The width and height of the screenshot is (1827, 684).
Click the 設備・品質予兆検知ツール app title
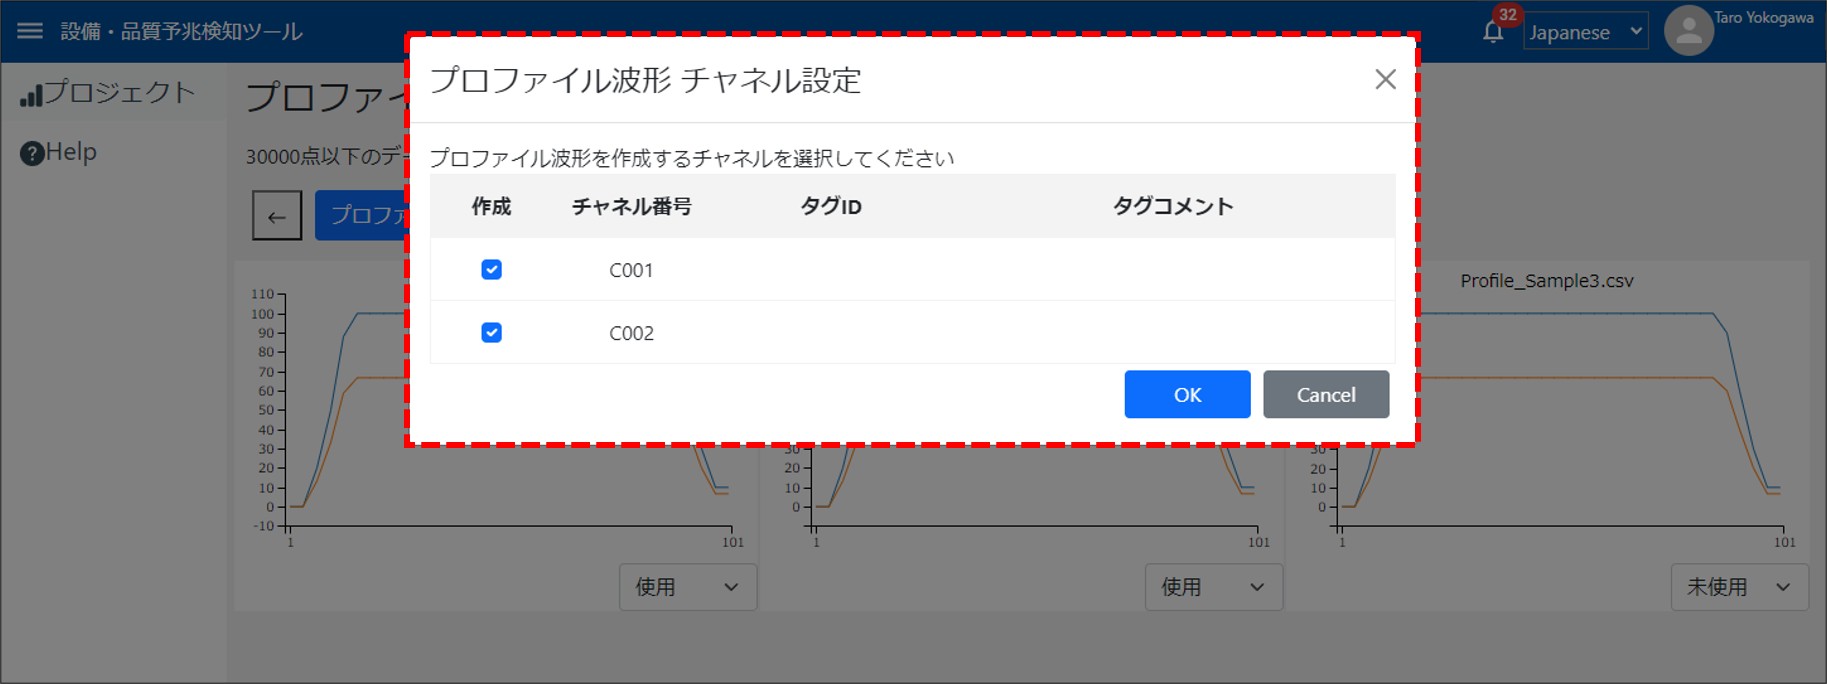[x=181, y=31]
